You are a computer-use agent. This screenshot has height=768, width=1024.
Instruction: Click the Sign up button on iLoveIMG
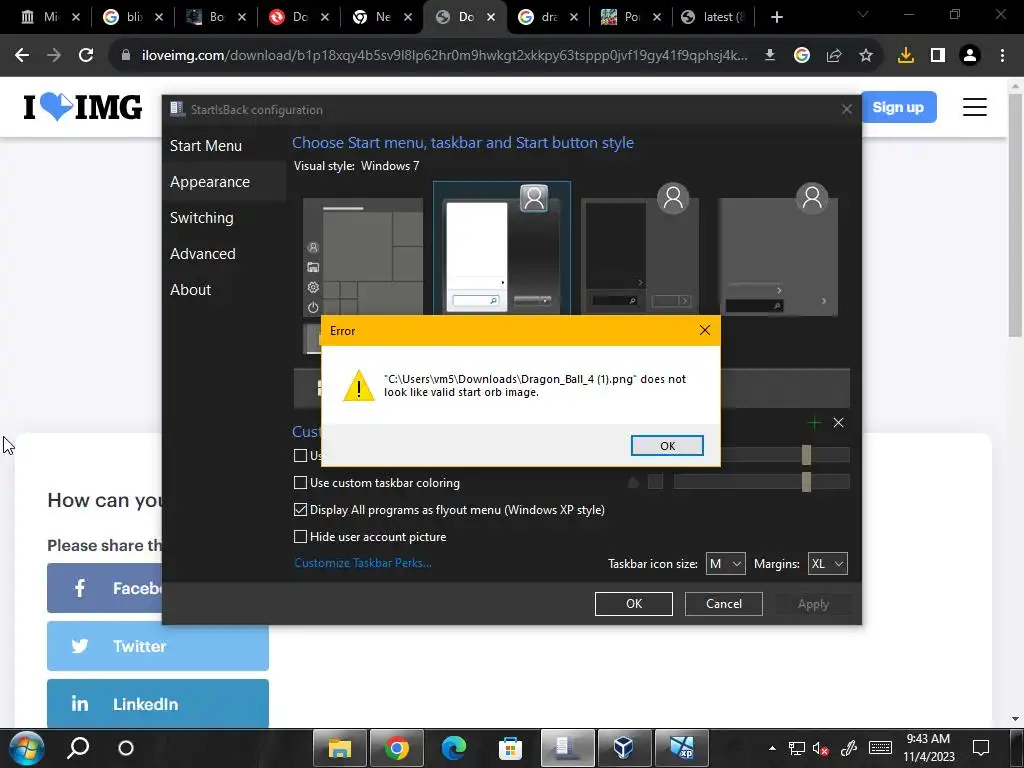[x=899, y=107]
